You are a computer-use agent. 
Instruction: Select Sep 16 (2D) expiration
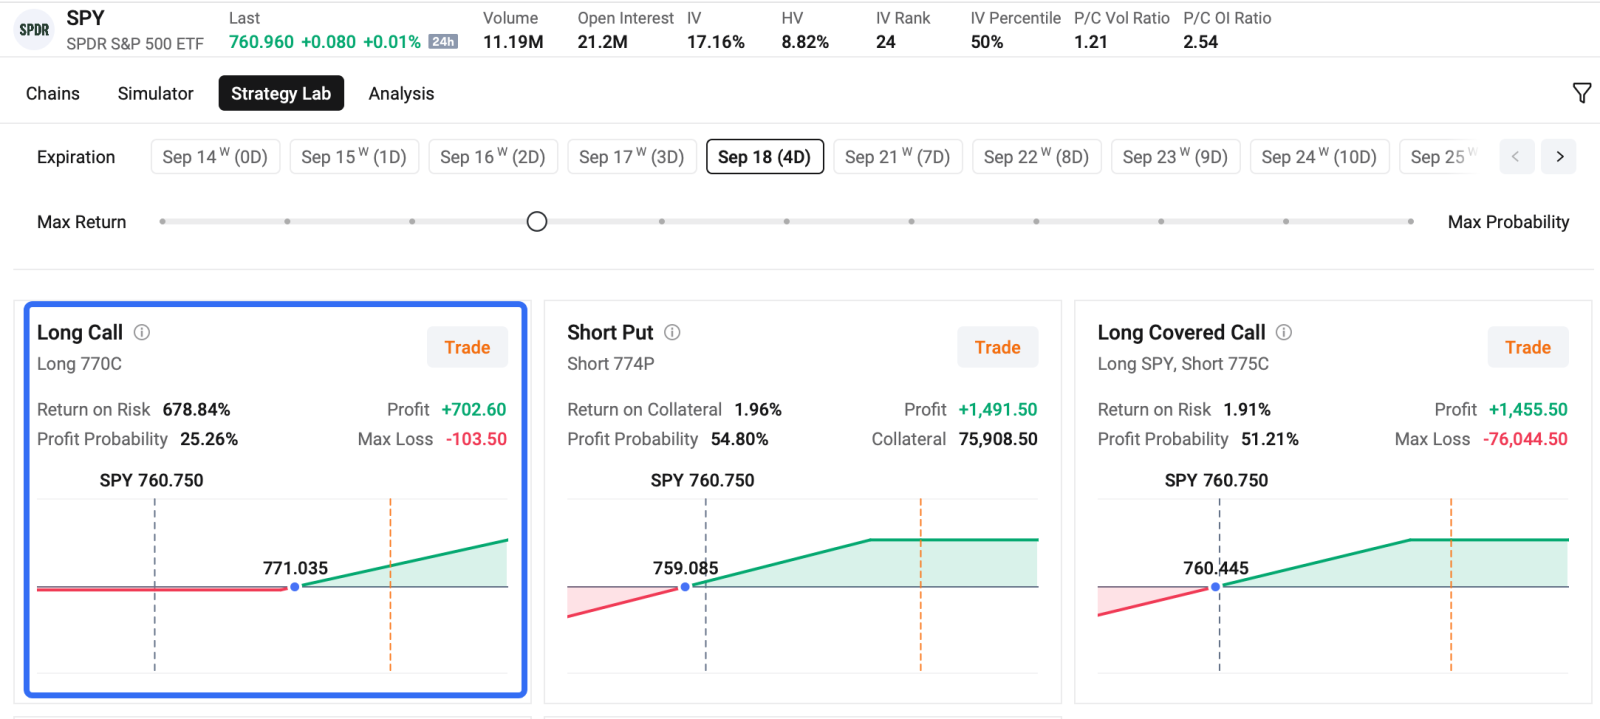493,157
